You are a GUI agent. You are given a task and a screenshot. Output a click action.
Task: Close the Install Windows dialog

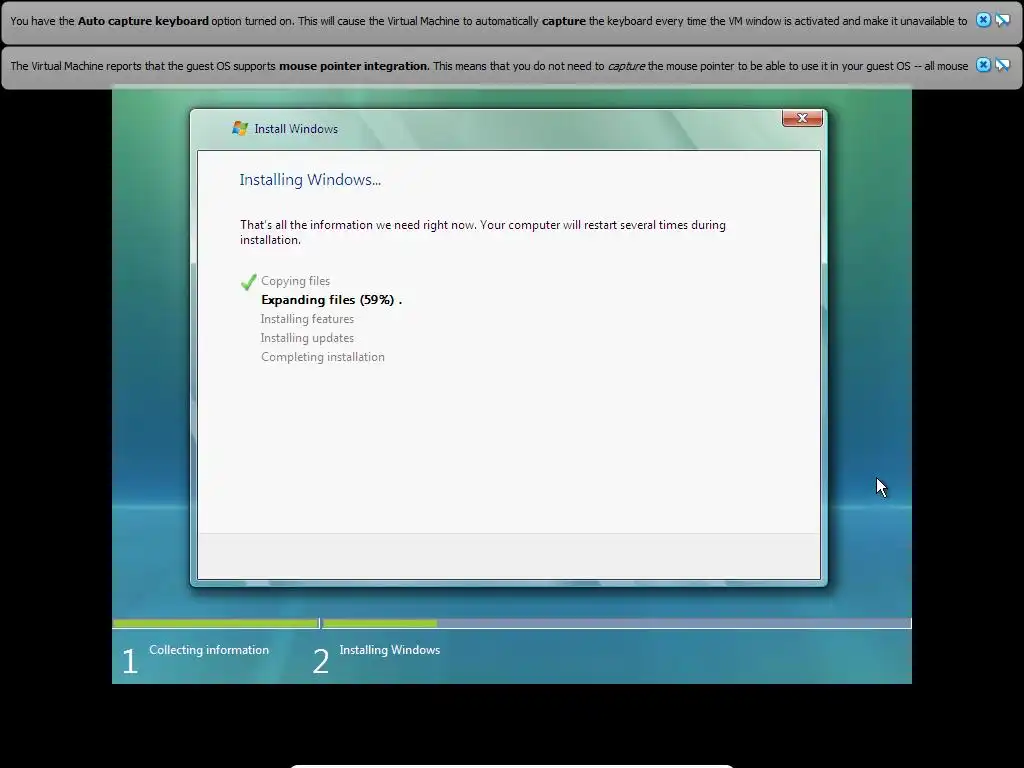pyautogui.click(x=802, y=118)
